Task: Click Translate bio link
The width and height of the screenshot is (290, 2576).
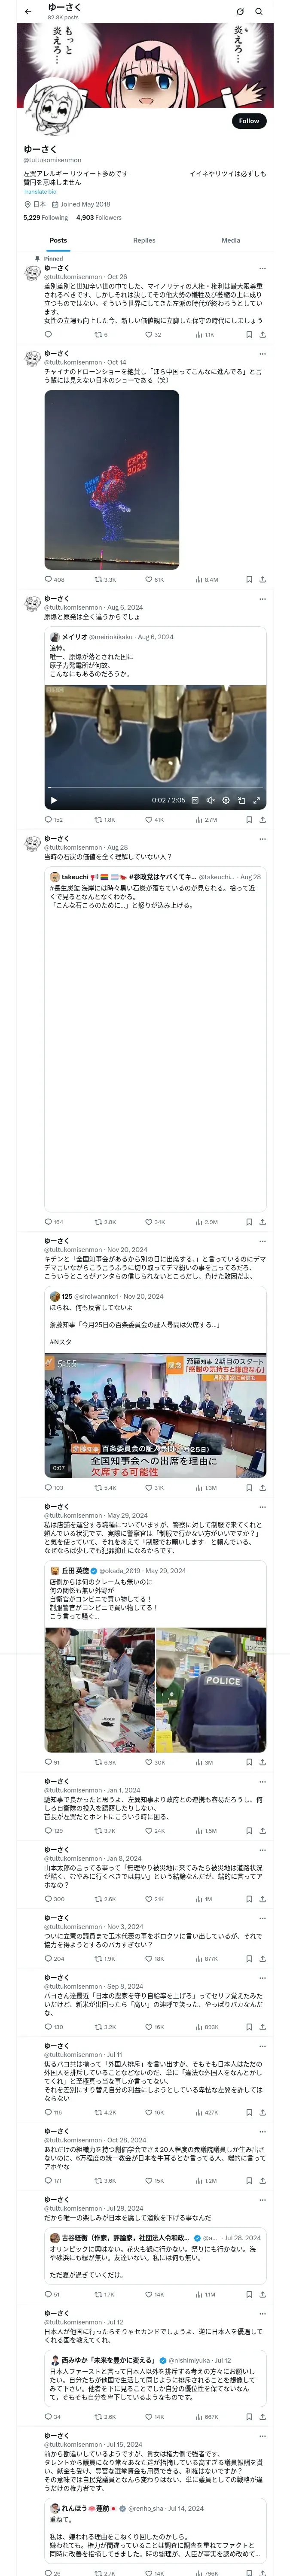Action: pyautogui.click(x=40, y=191)
